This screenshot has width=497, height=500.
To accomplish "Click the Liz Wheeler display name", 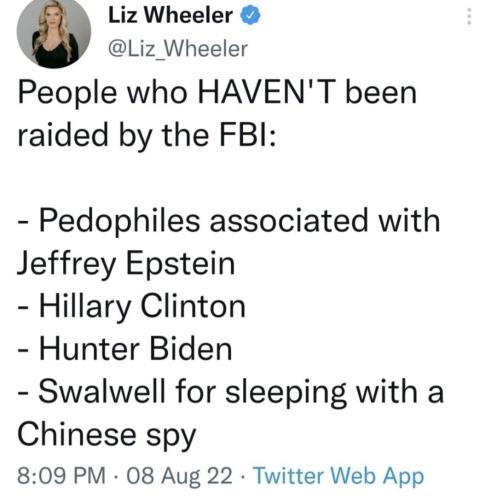I will point(170,16).
